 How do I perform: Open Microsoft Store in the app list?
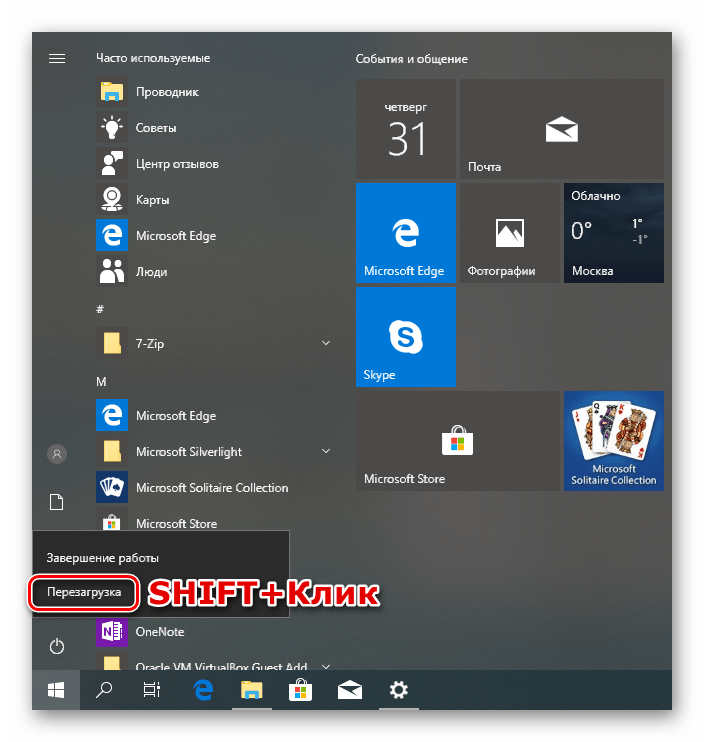point(215,520)
